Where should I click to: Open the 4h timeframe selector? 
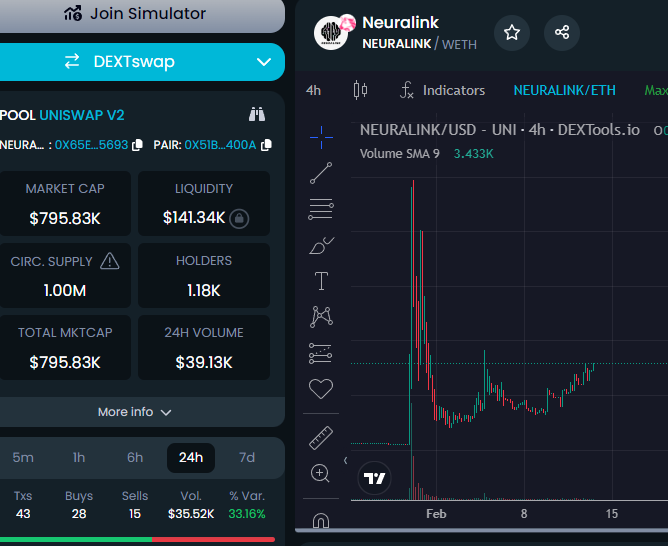(x=313, y=90)
